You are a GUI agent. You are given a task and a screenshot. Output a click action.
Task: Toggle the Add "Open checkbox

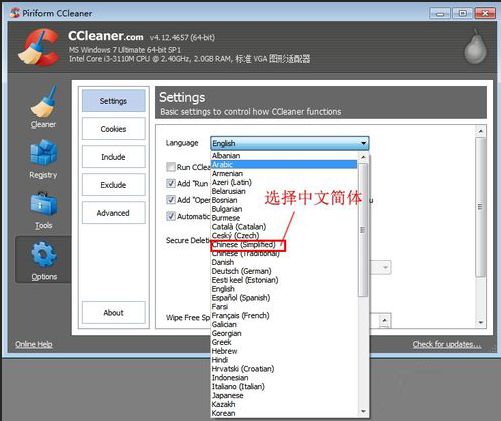click(x=171, y=200)
